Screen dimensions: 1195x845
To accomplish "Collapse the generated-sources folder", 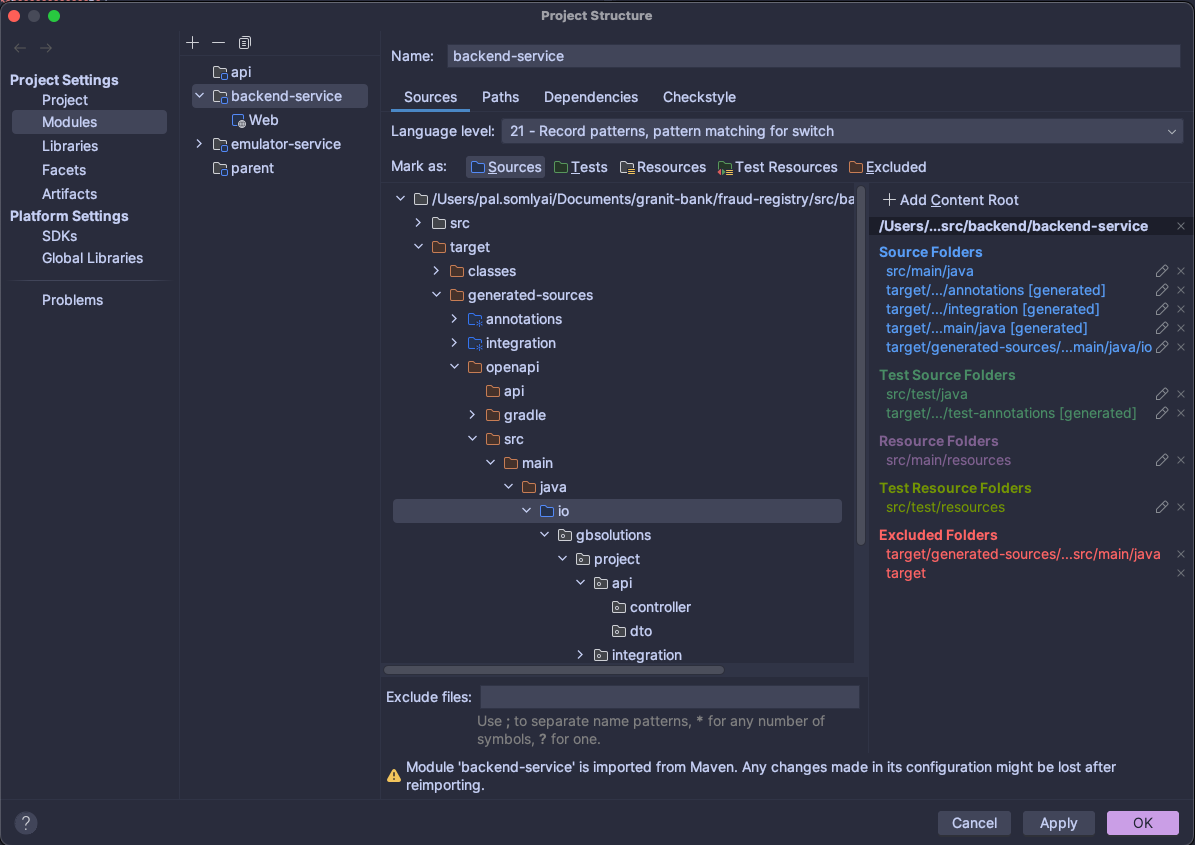I will [436, 295].
